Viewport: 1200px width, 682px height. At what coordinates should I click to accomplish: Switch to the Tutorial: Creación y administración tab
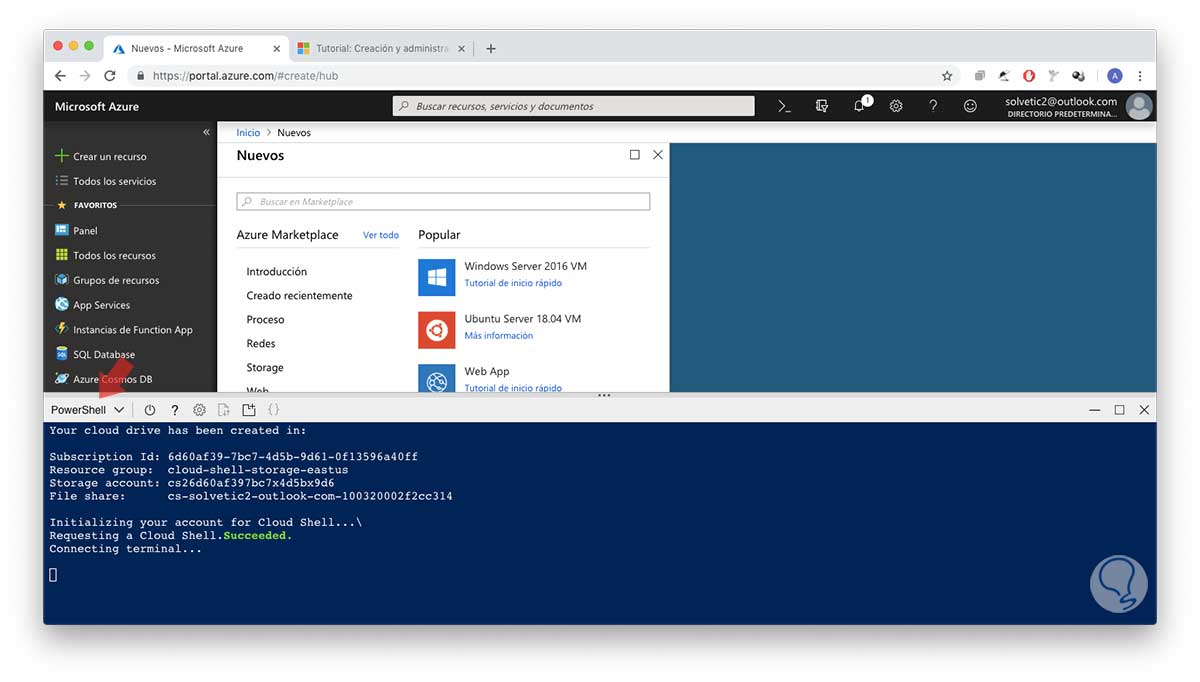[383, 48]
